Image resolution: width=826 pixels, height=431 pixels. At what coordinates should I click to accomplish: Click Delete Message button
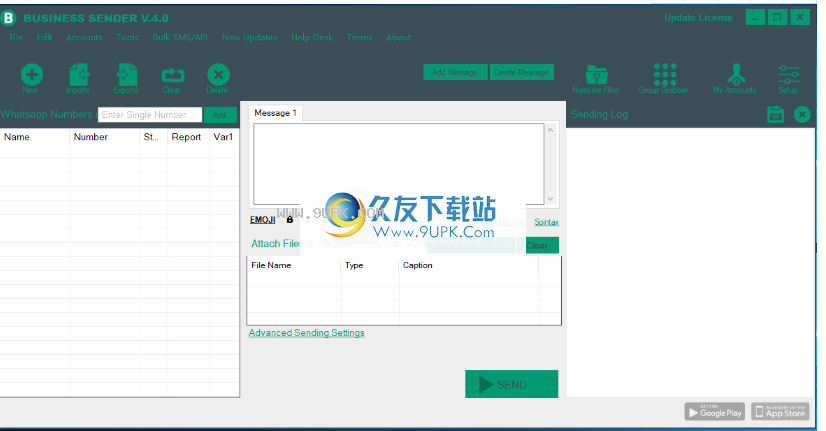(x=522, y=72)
